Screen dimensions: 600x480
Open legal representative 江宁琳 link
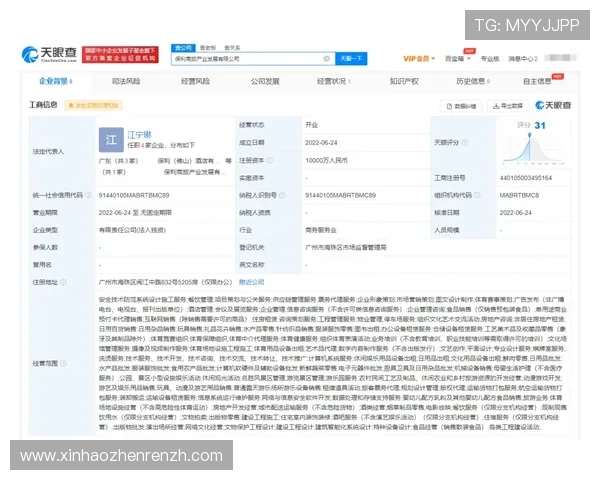pyautogui.click(x=139, y=135)
